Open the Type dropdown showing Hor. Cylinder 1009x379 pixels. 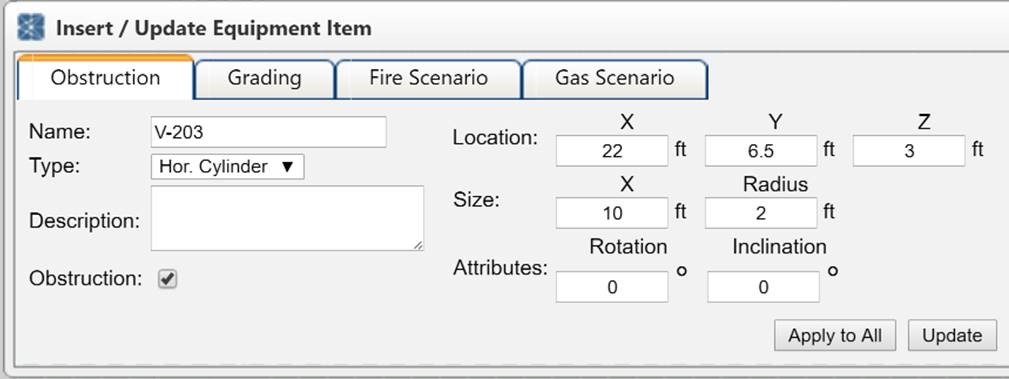pos(227,167)
